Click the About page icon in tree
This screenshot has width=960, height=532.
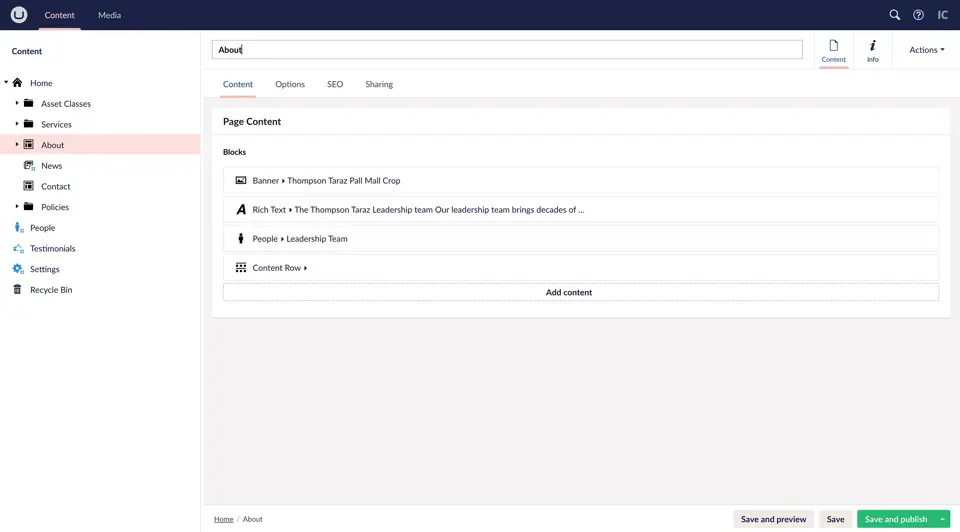(x=29, y=144)
